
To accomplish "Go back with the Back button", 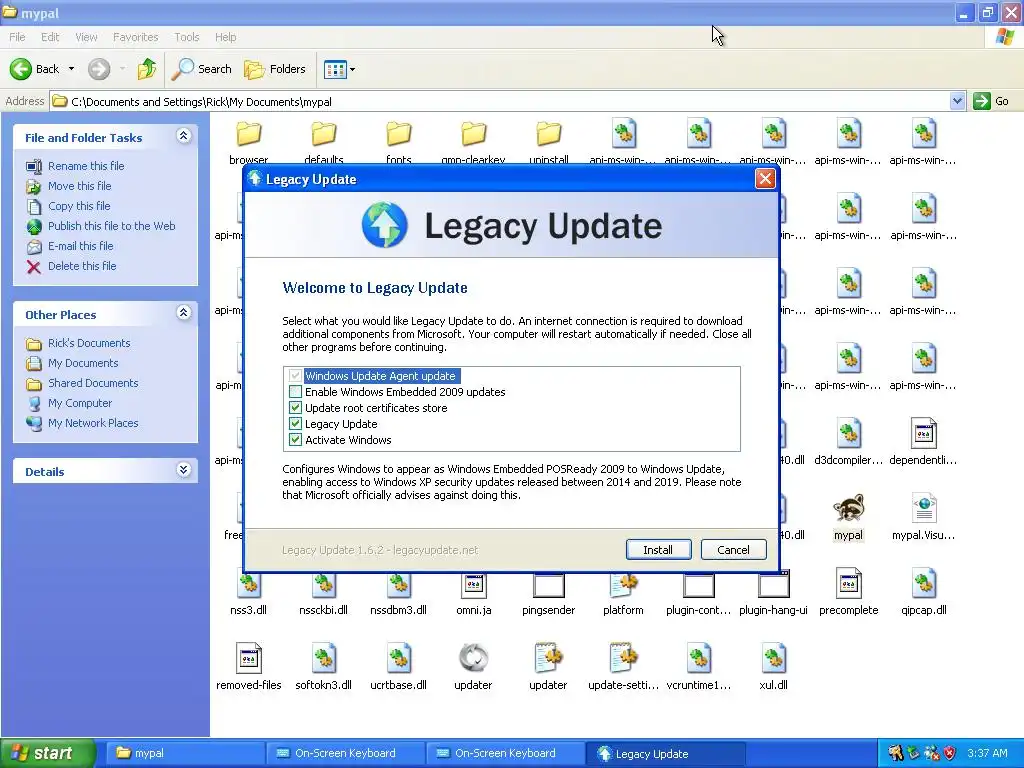I will [35, 69].
